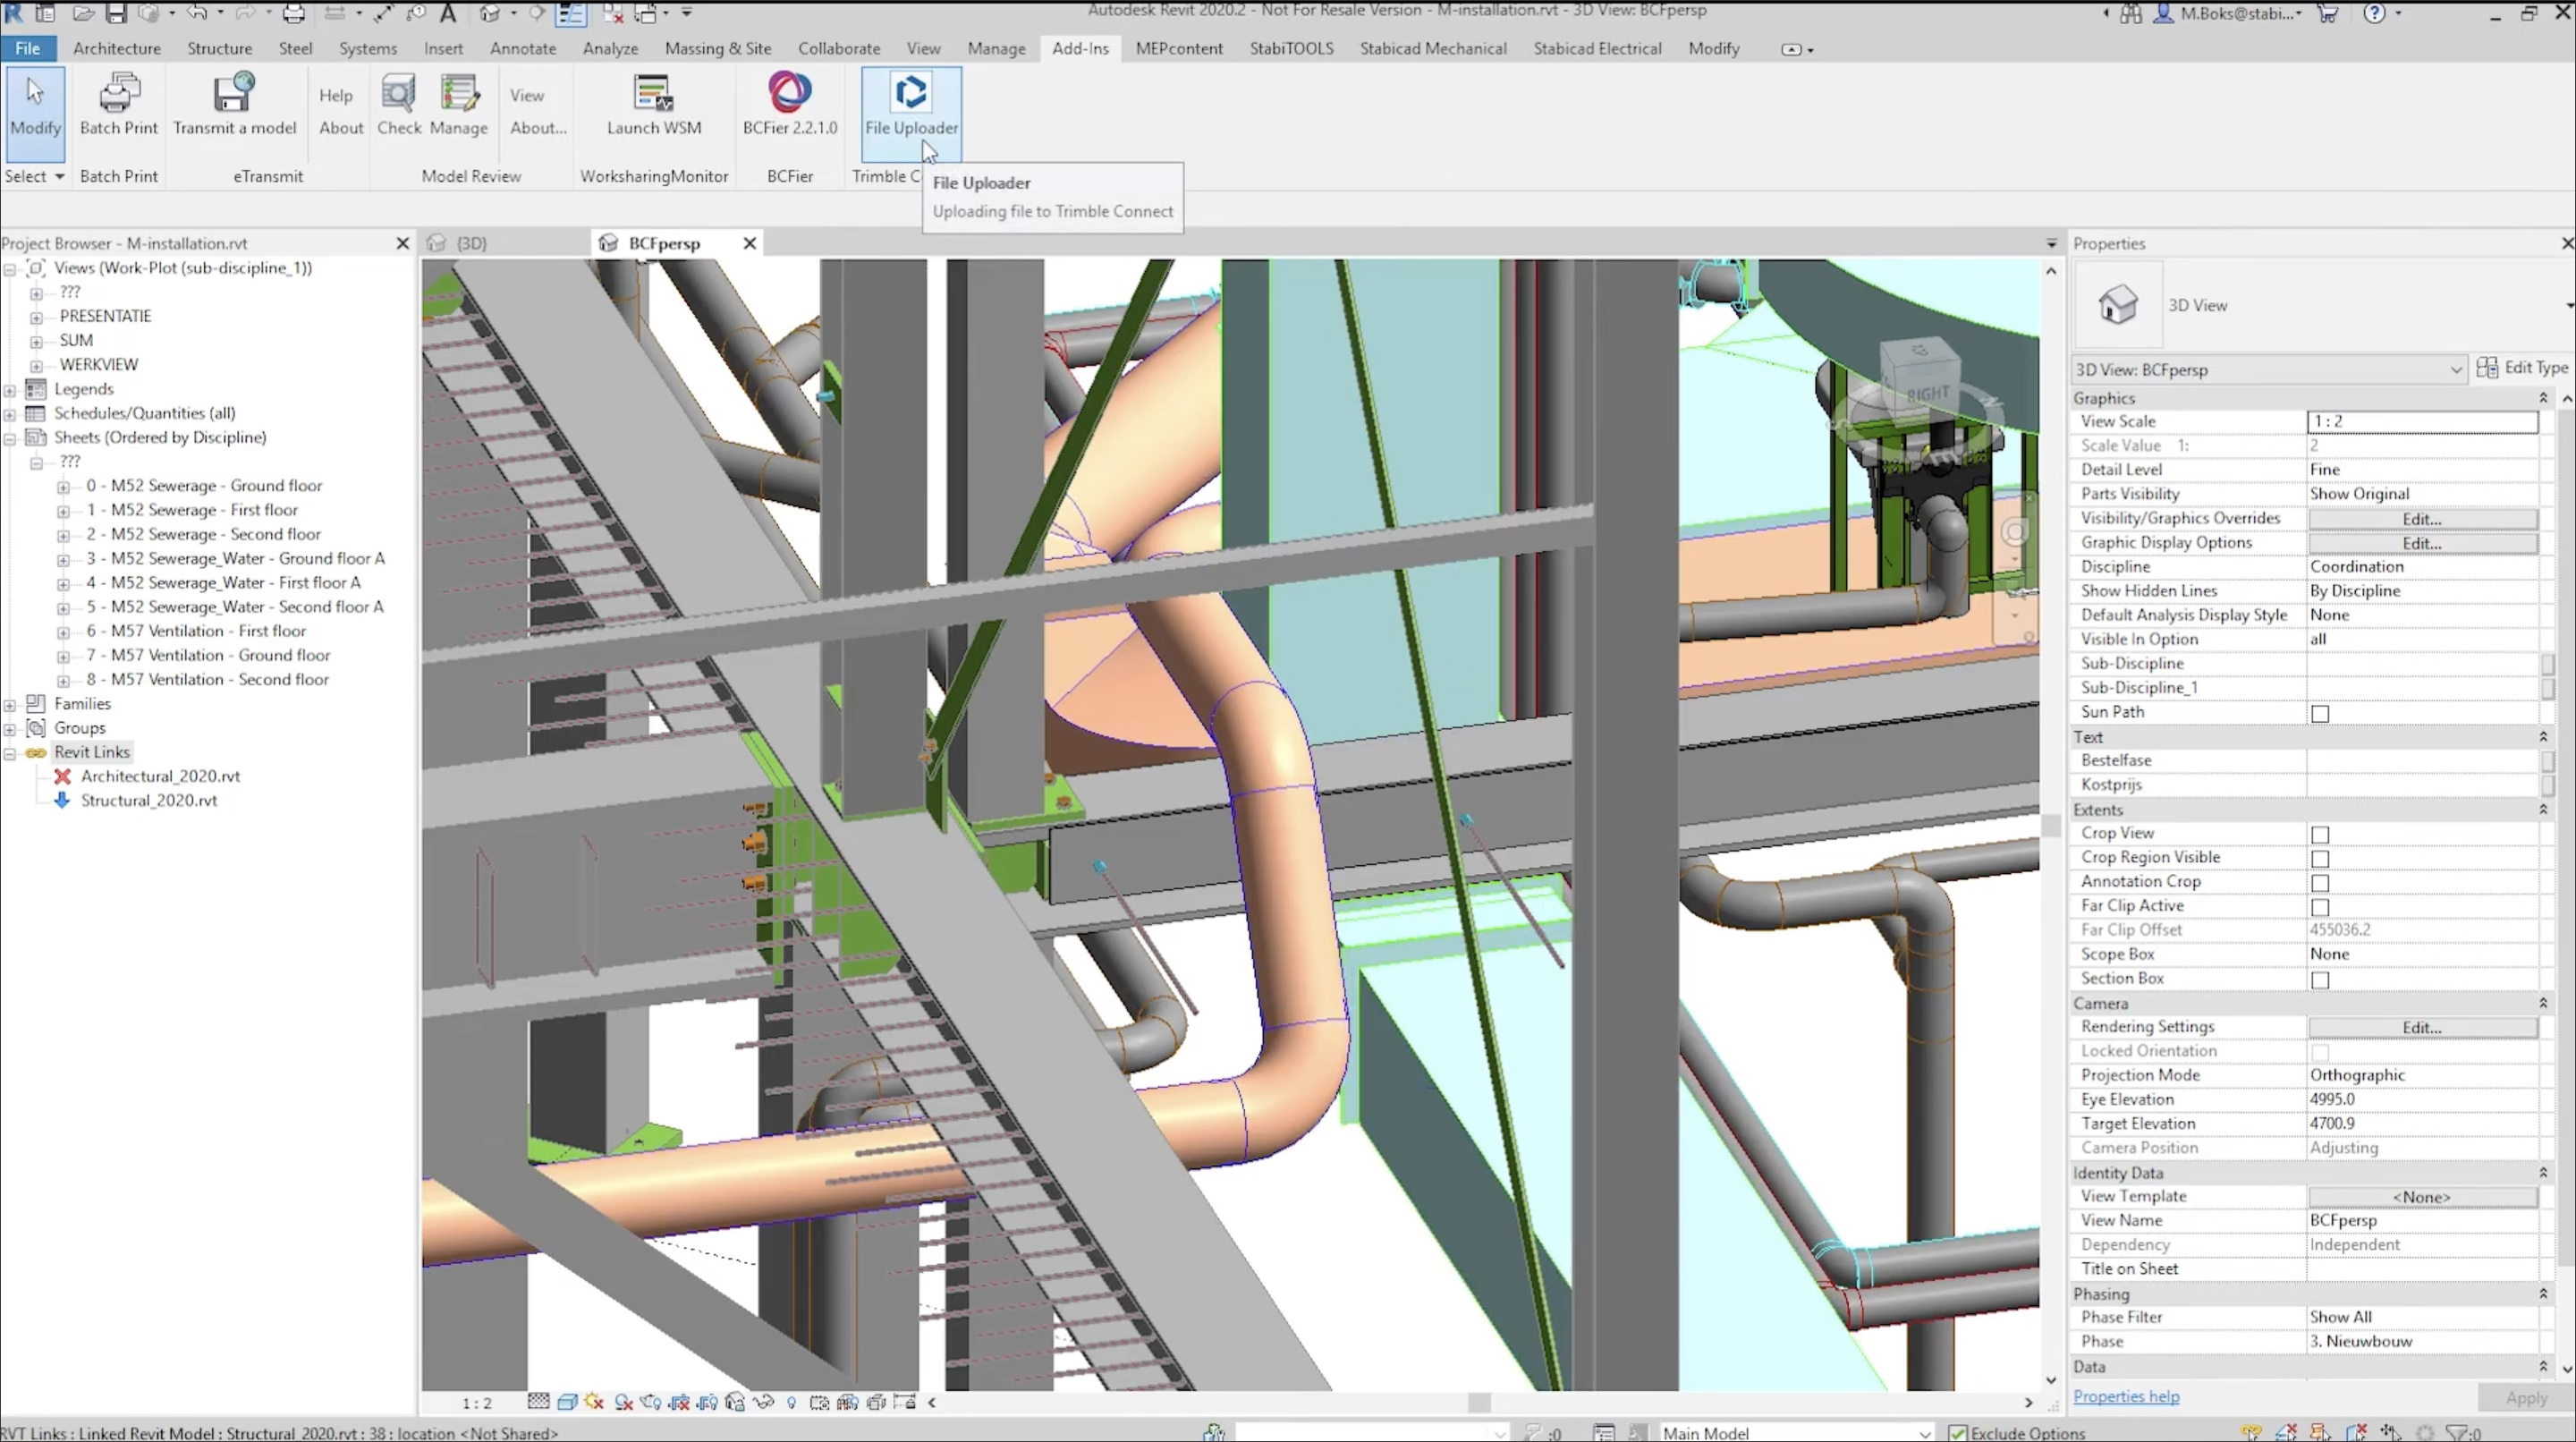This screenshot has height=1442, width=2576.
Task: Toggle the Annotation Crop checkbox
Action: [x=2320, y=883]
